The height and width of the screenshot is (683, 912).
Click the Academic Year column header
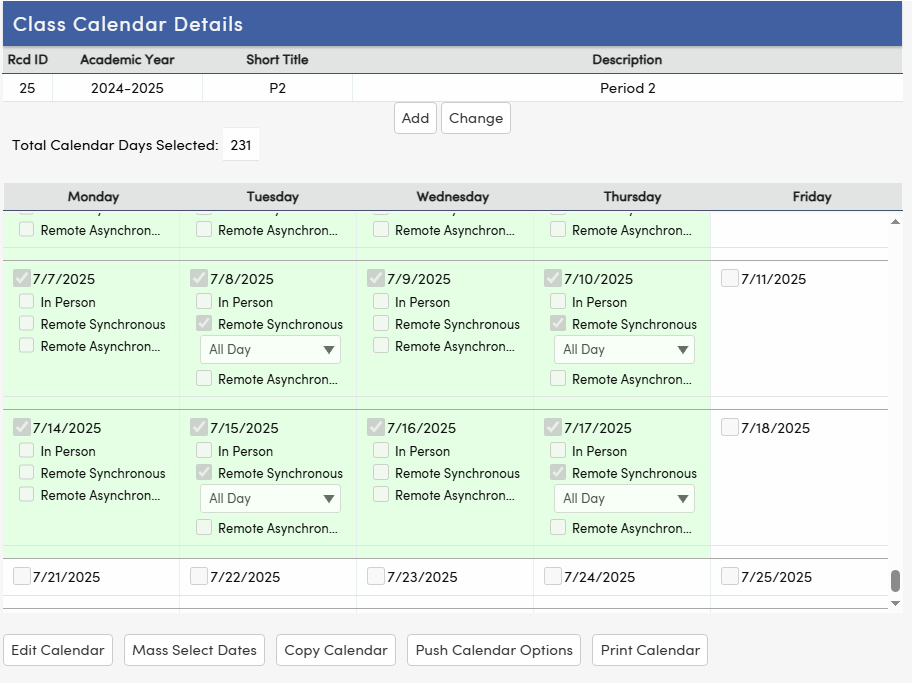[x=127, y=59]
